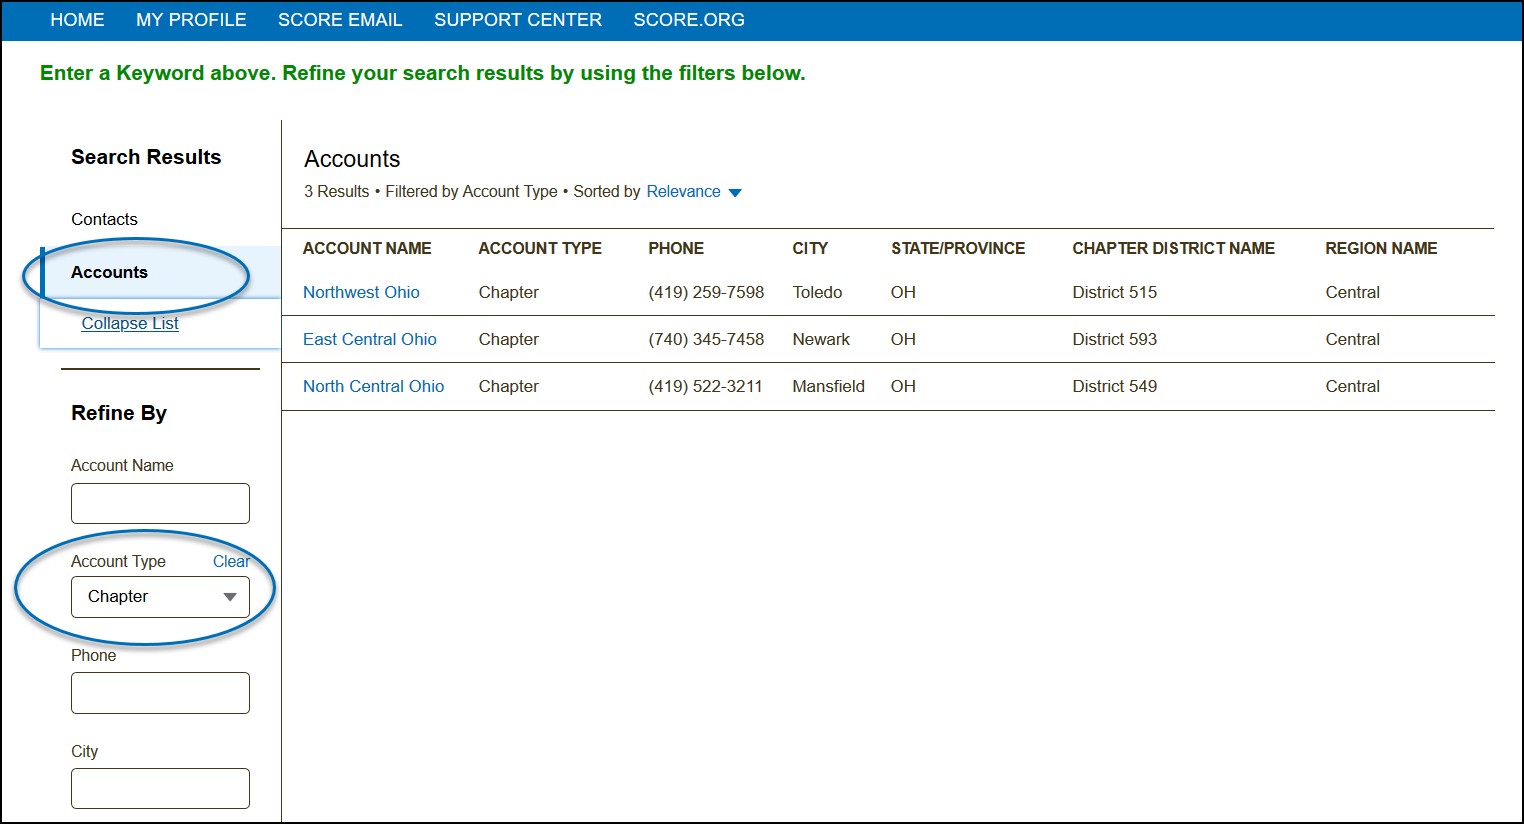The width and height of the screenshot is (1524, 824).
Task: Open SCORE EMAIL from the top bar
Action: point(340,20)
